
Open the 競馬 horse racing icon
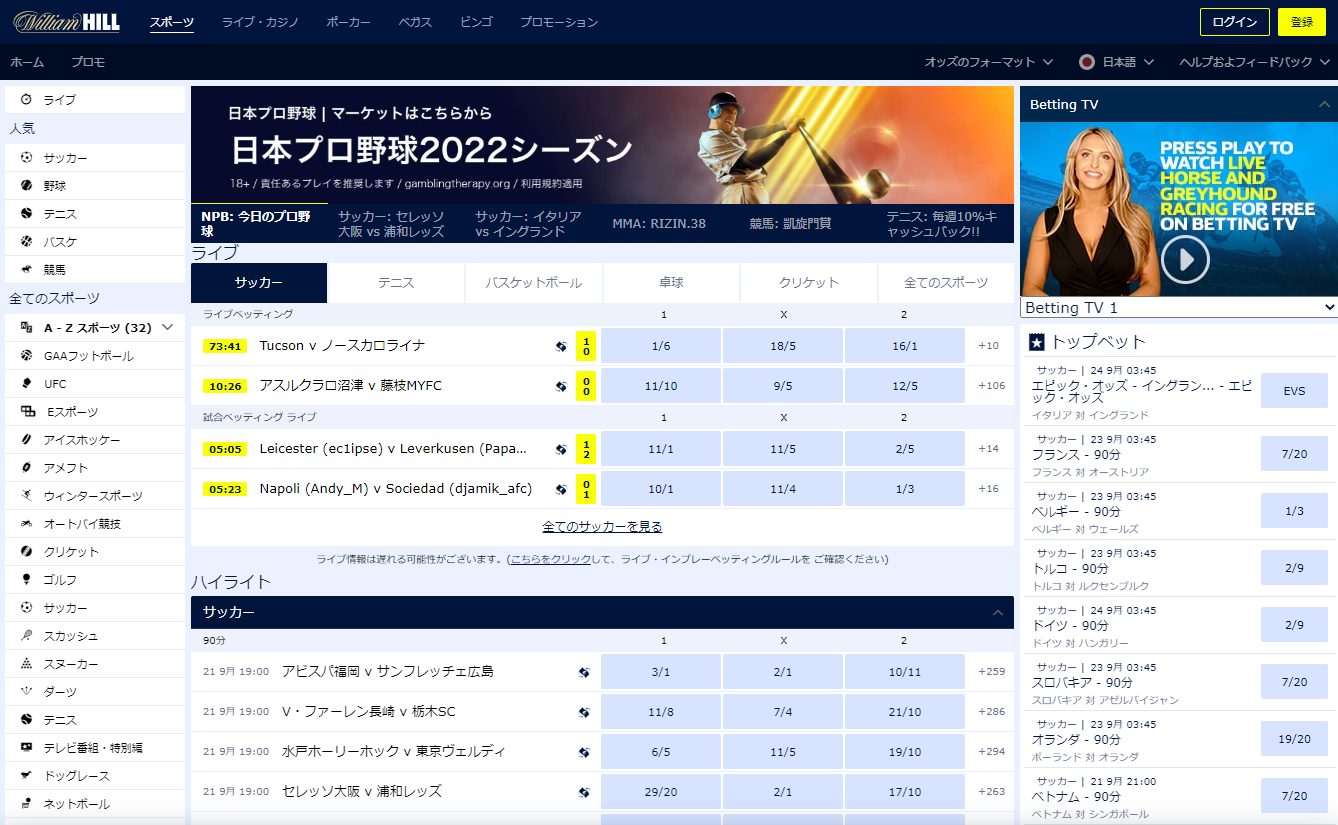[26, 270]
